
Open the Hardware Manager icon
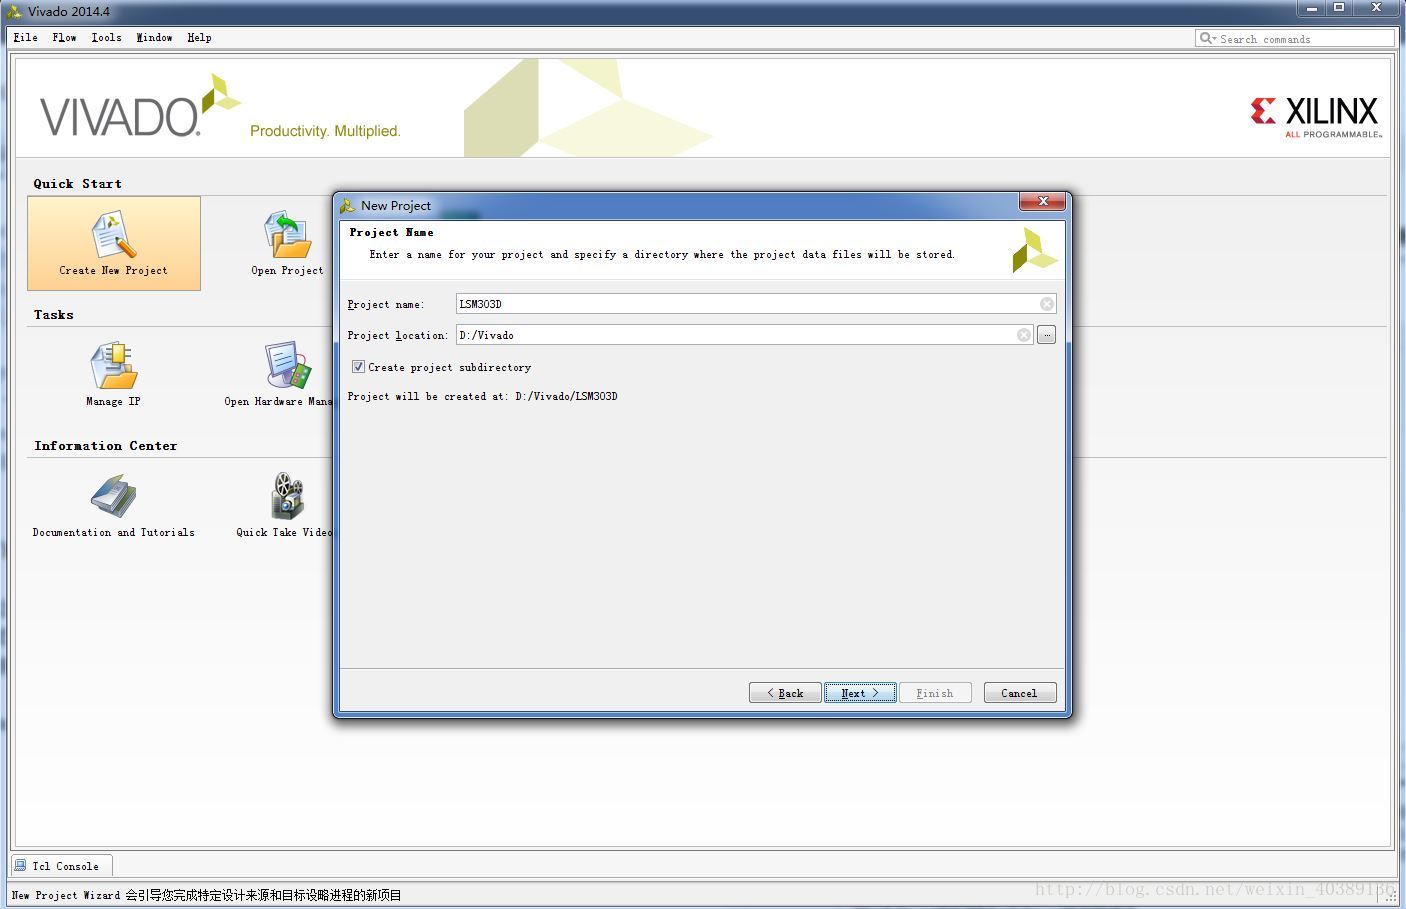[288, 366]
